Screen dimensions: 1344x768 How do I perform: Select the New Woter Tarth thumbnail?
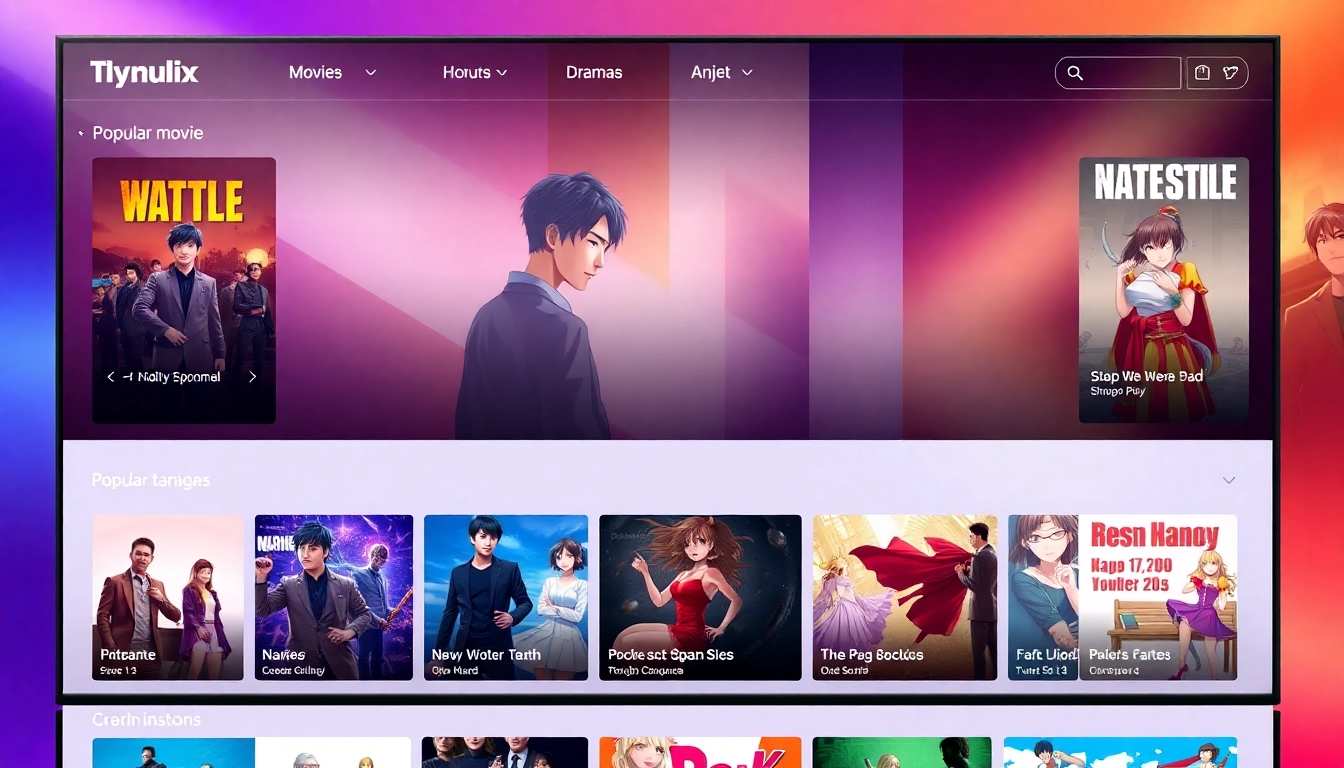(x=505, y=597)
